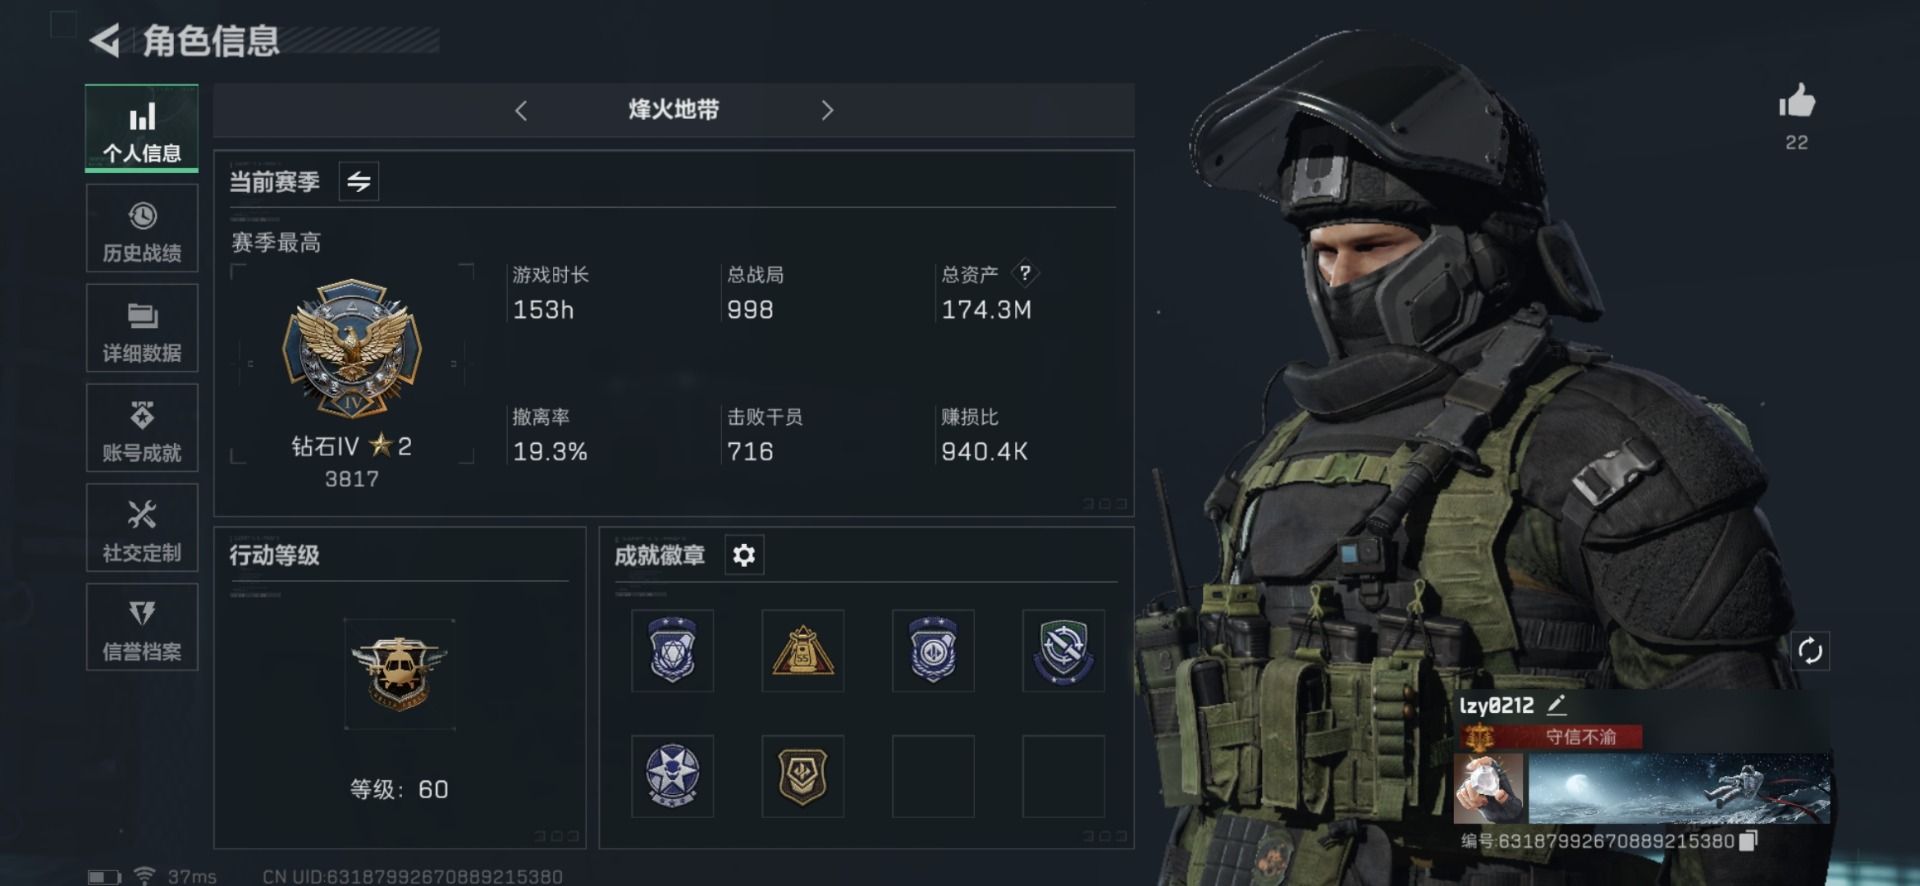Tap the 钻石IV rank emblem

[352, 348]
